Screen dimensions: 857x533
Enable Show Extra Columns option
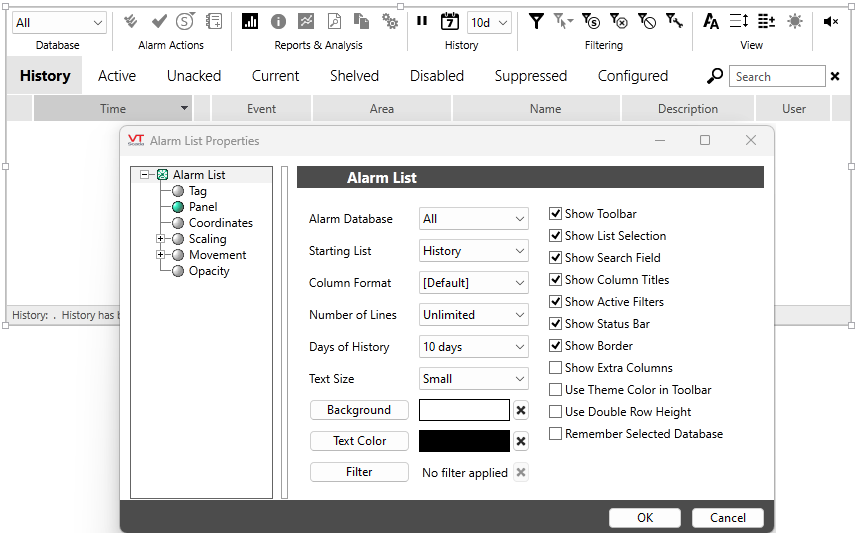click(556, 368)
